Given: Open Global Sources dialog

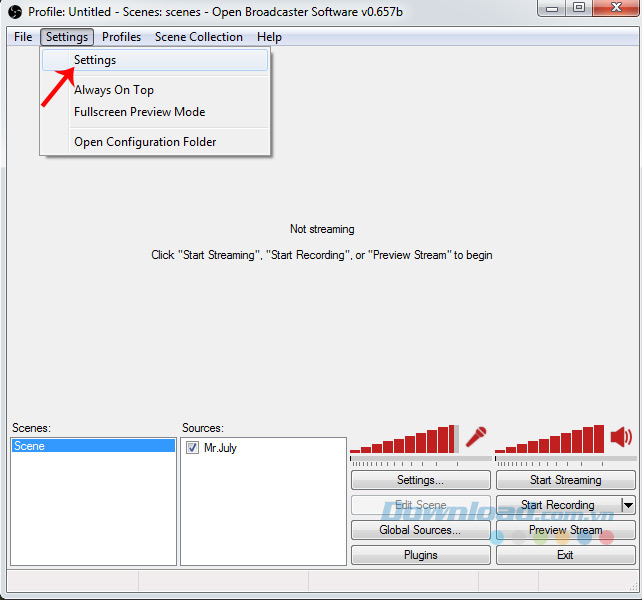Looking at the screenshot, I should click(420, 530).
